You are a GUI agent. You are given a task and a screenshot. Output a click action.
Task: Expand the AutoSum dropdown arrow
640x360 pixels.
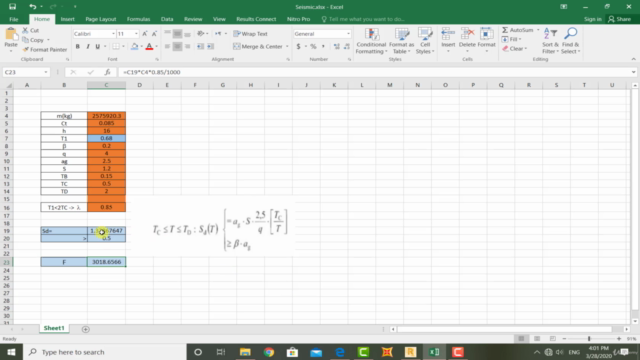[x=538, y=30]
